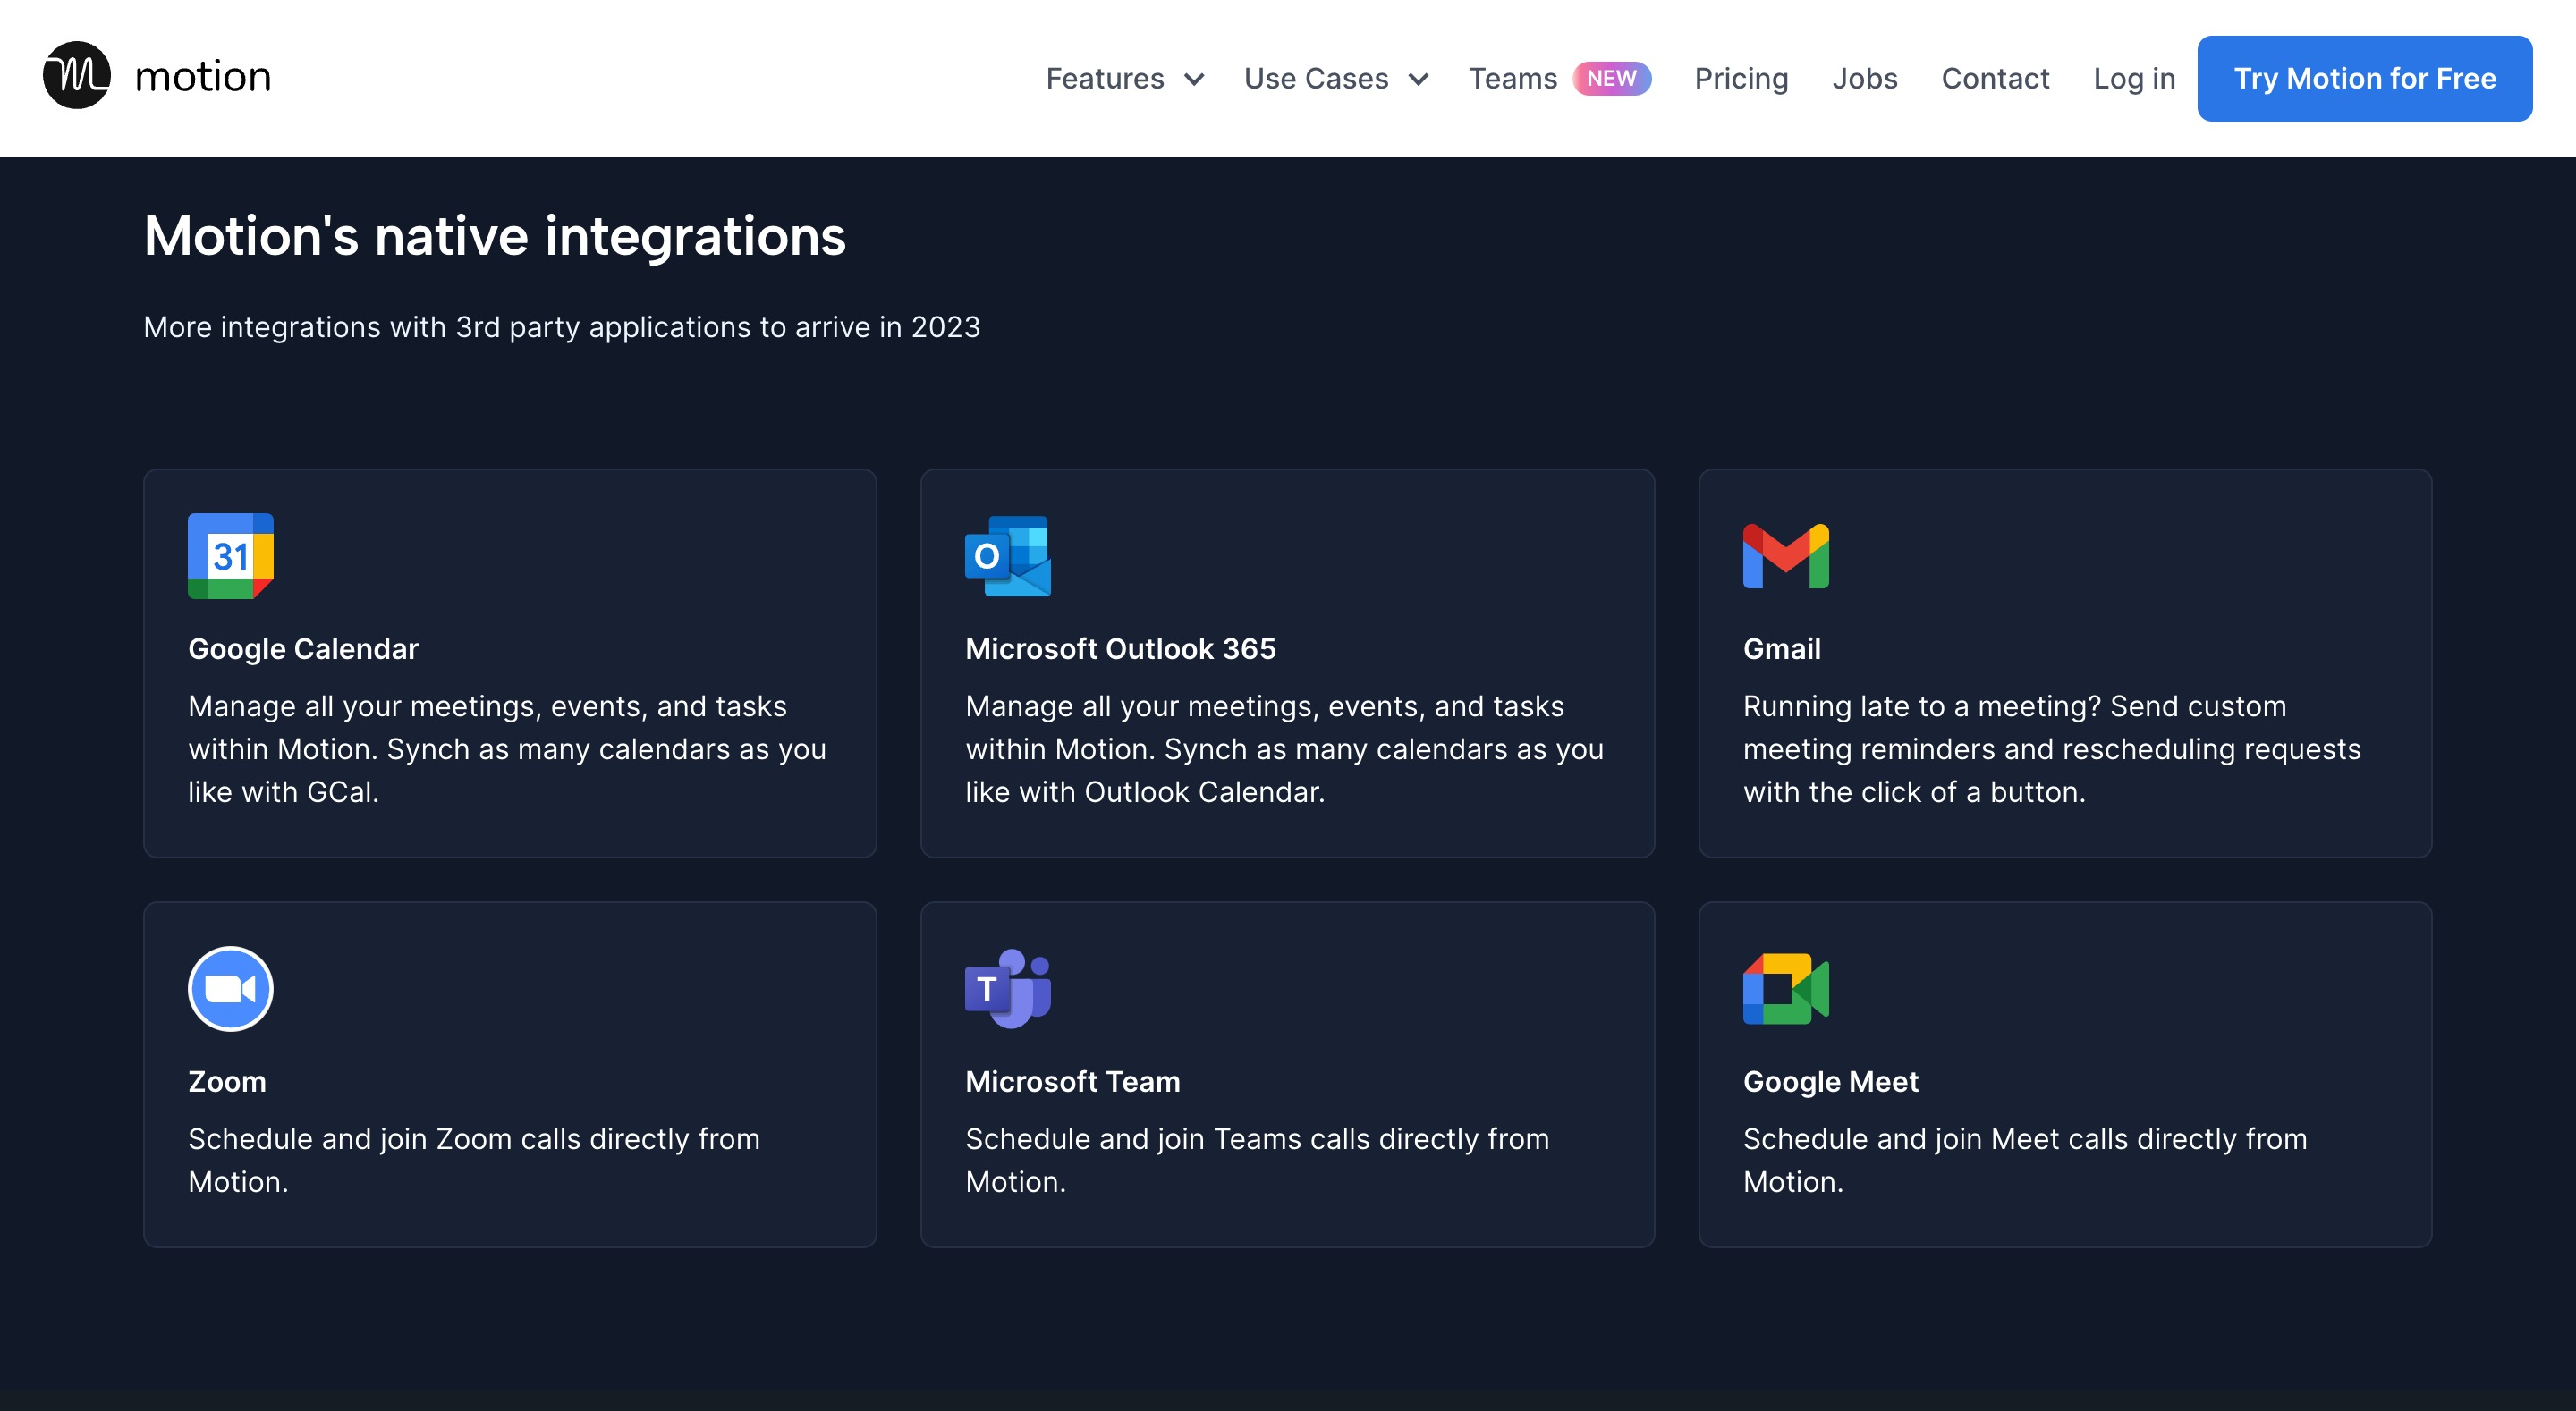This screenshot has width=2576, height=1411.
Task: Click the Microsoft Teams icon
Action: [1008, 989]
